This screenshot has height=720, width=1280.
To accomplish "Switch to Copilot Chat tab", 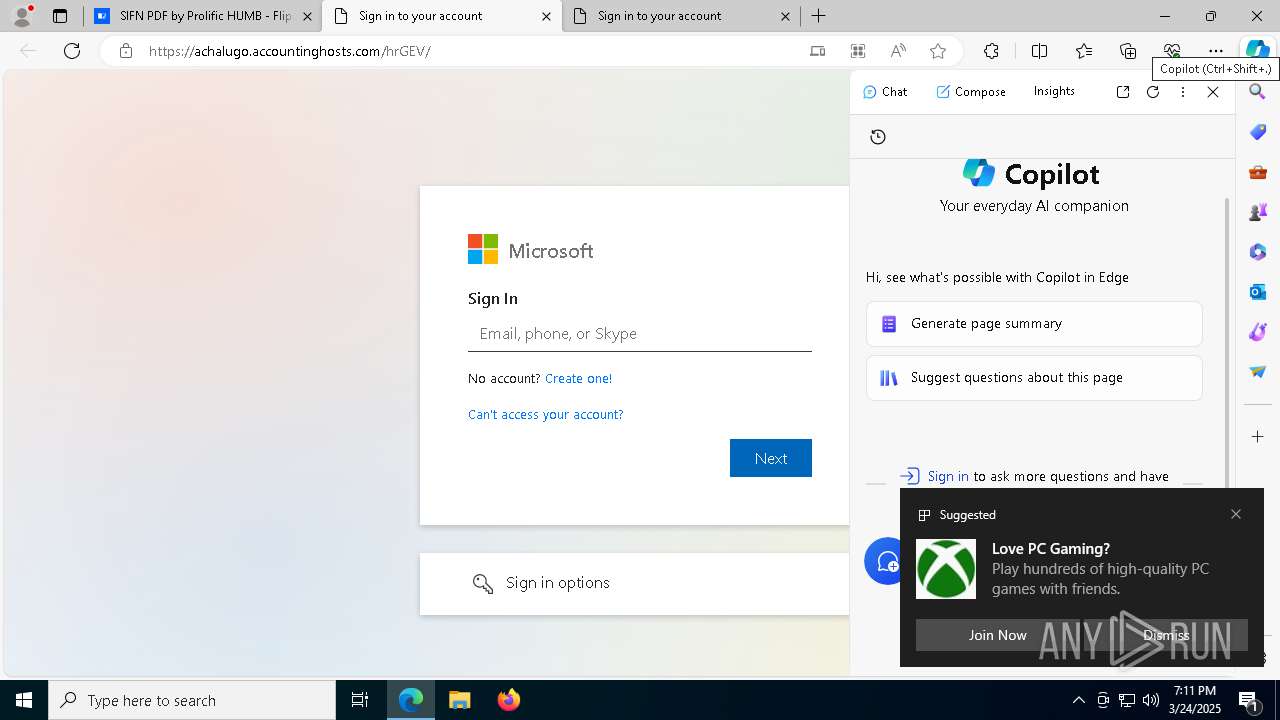I will (x=885, y=92).
